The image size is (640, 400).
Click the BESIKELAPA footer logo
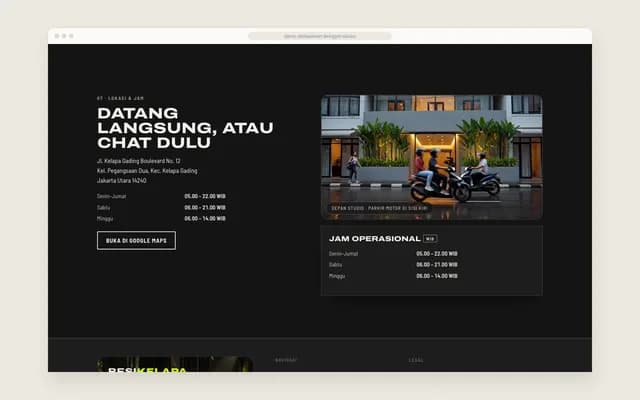pos(147,369)
